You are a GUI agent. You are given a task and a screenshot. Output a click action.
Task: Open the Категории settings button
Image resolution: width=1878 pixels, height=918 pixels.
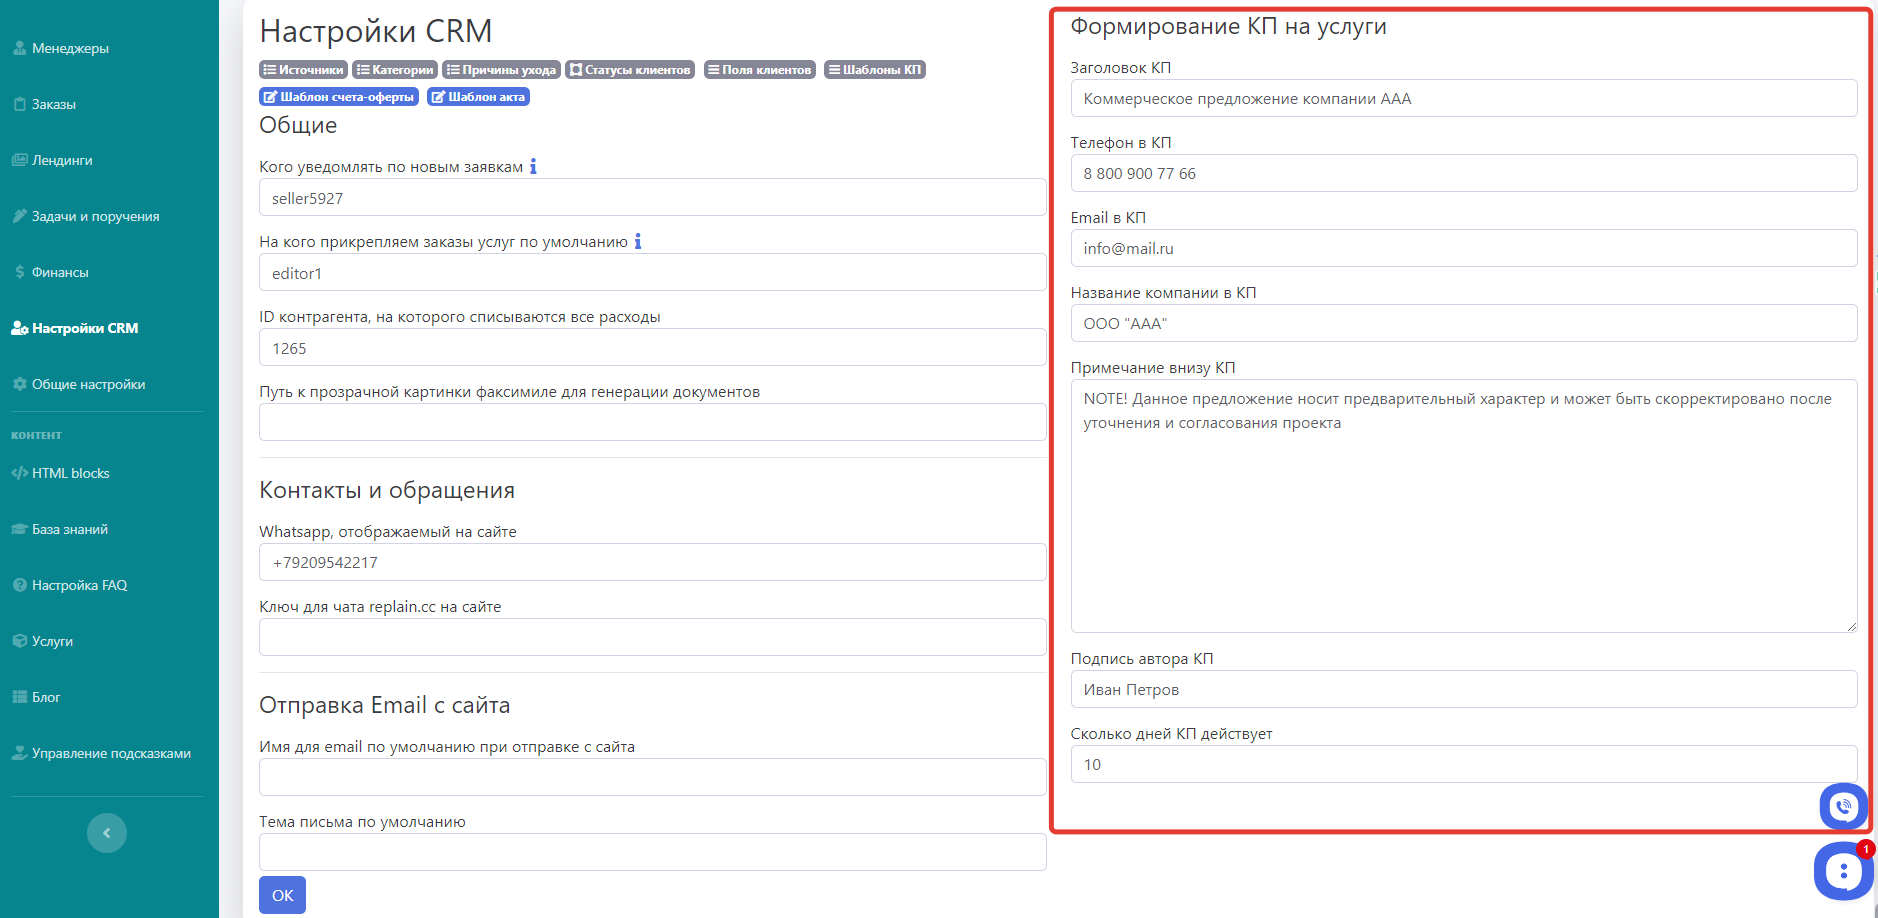(395, 70)
